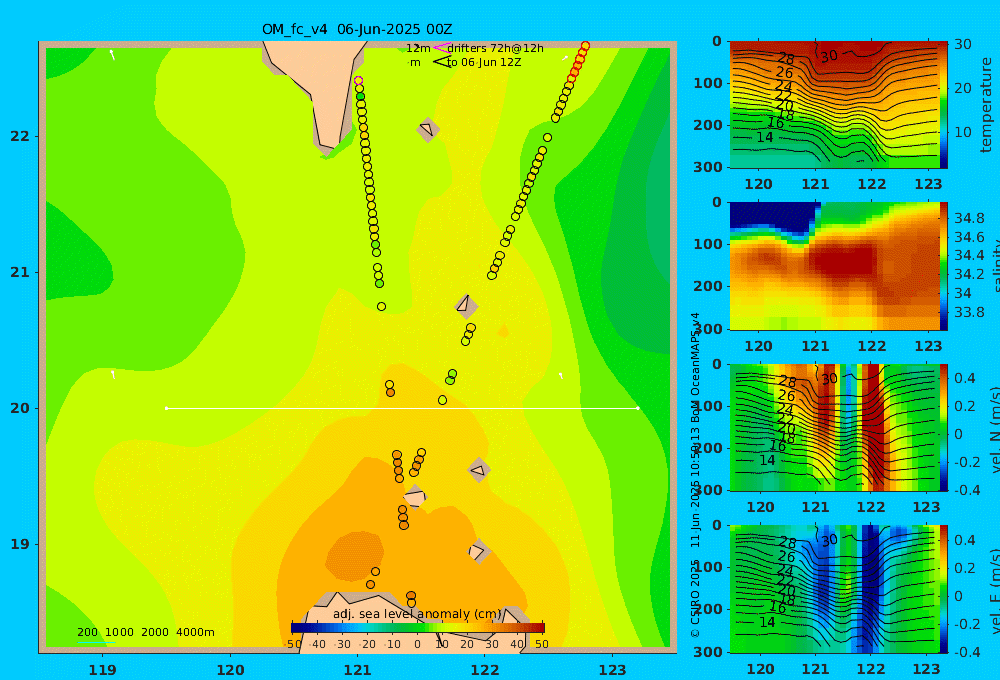
Task: Click the dark orange sea level high near 19°N
Action: [355, 556]
